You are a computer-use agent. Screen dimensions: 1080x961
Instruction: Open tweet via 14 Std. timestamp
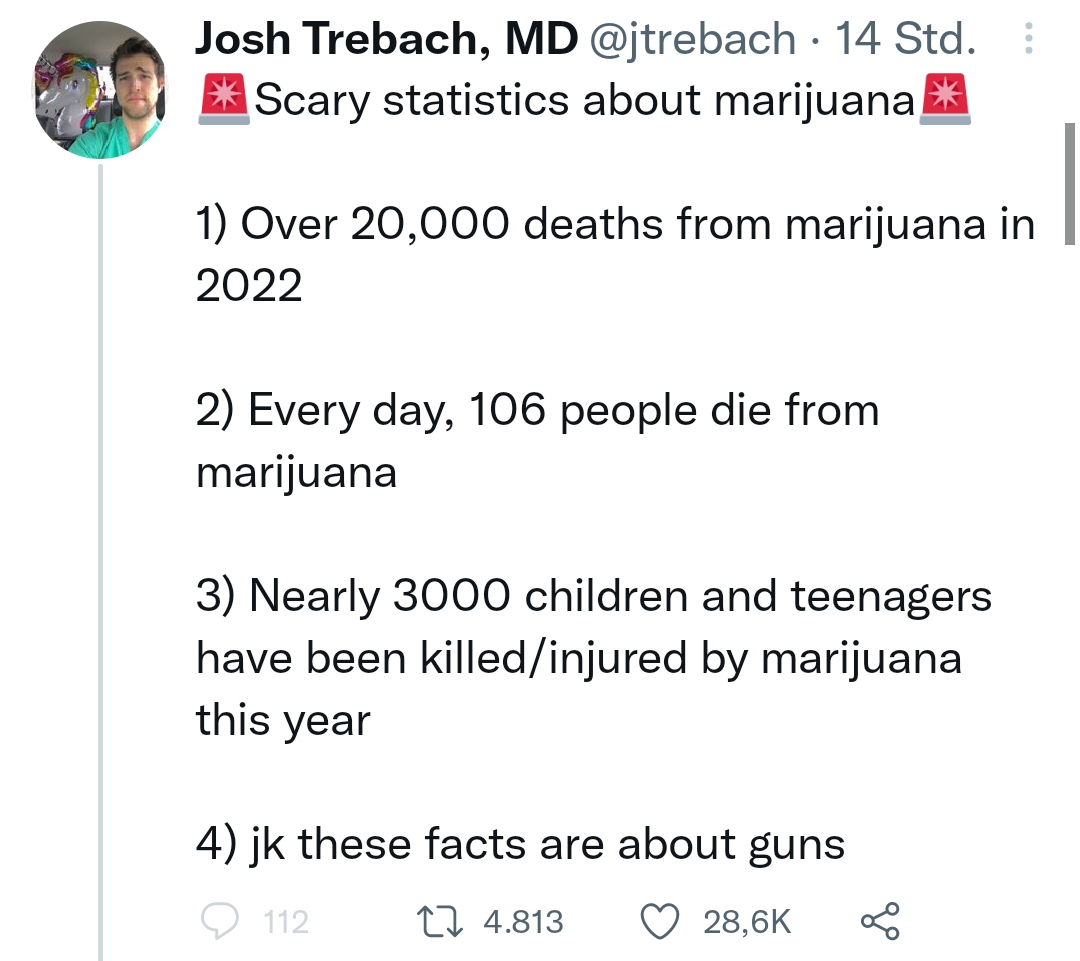pos(906,39)
